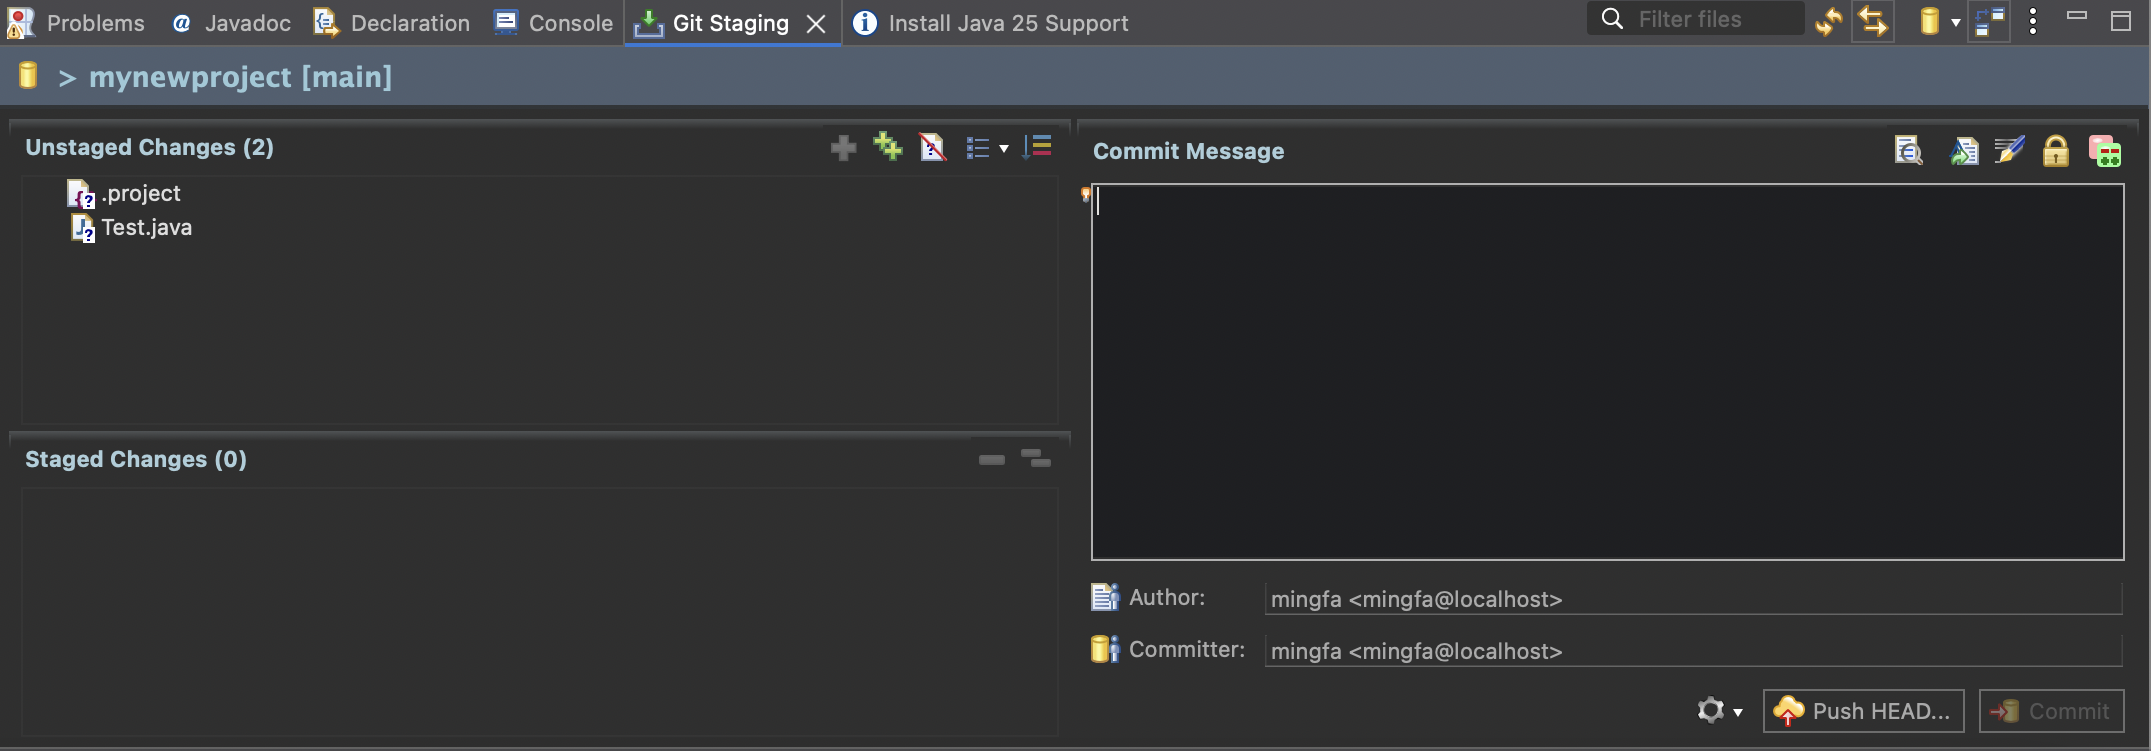The height and width of the screenshot is (751, 2151).
Task: Click the sort-by-state icon in Unstaged Changes
Action: [x=1037, y=147]
